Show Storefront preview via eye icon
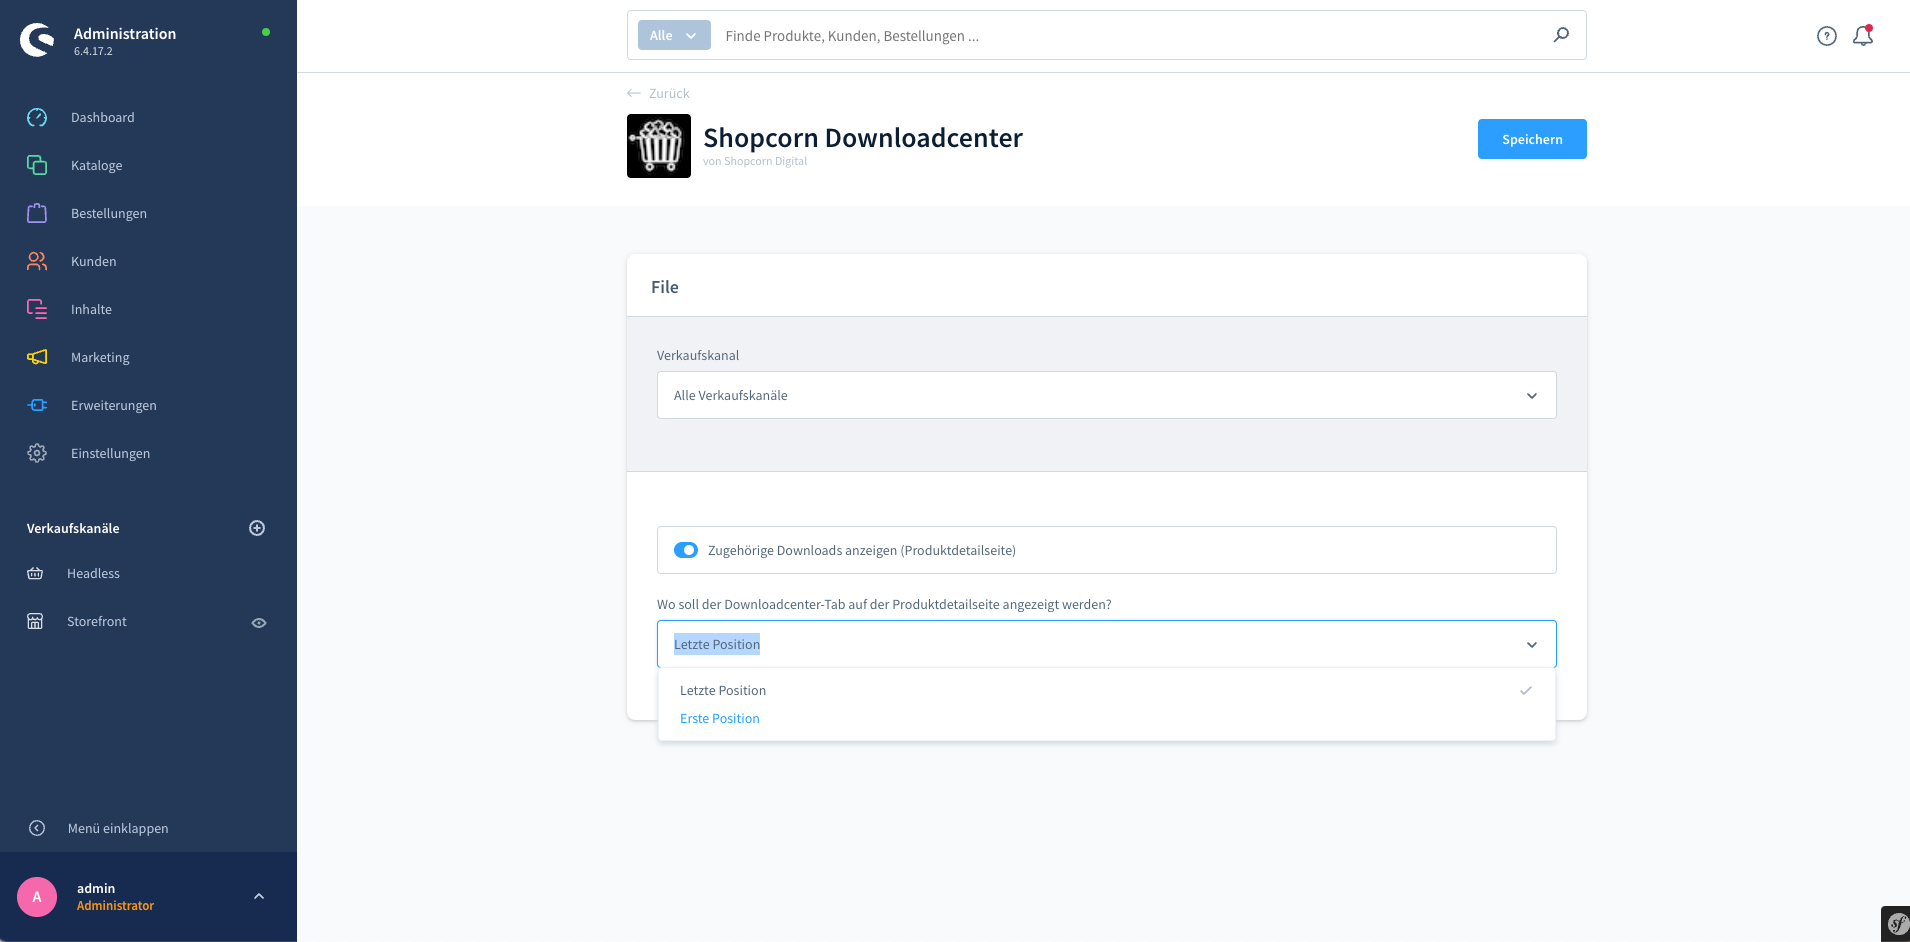The width and height of the screenshot is (1910, 942). tap(259, 622)
